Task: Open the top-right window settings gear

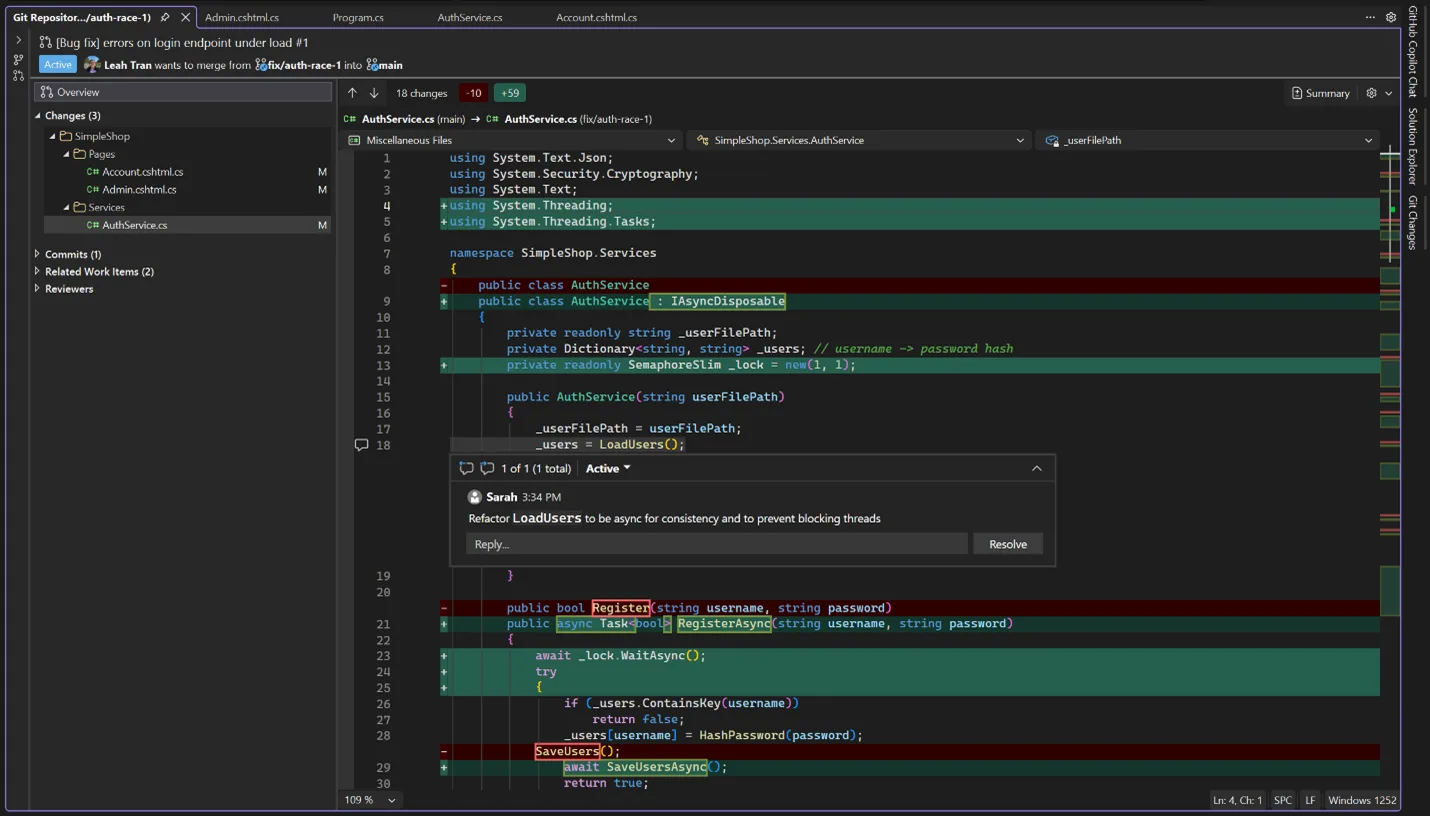Action: click(x=1390, y=17)
